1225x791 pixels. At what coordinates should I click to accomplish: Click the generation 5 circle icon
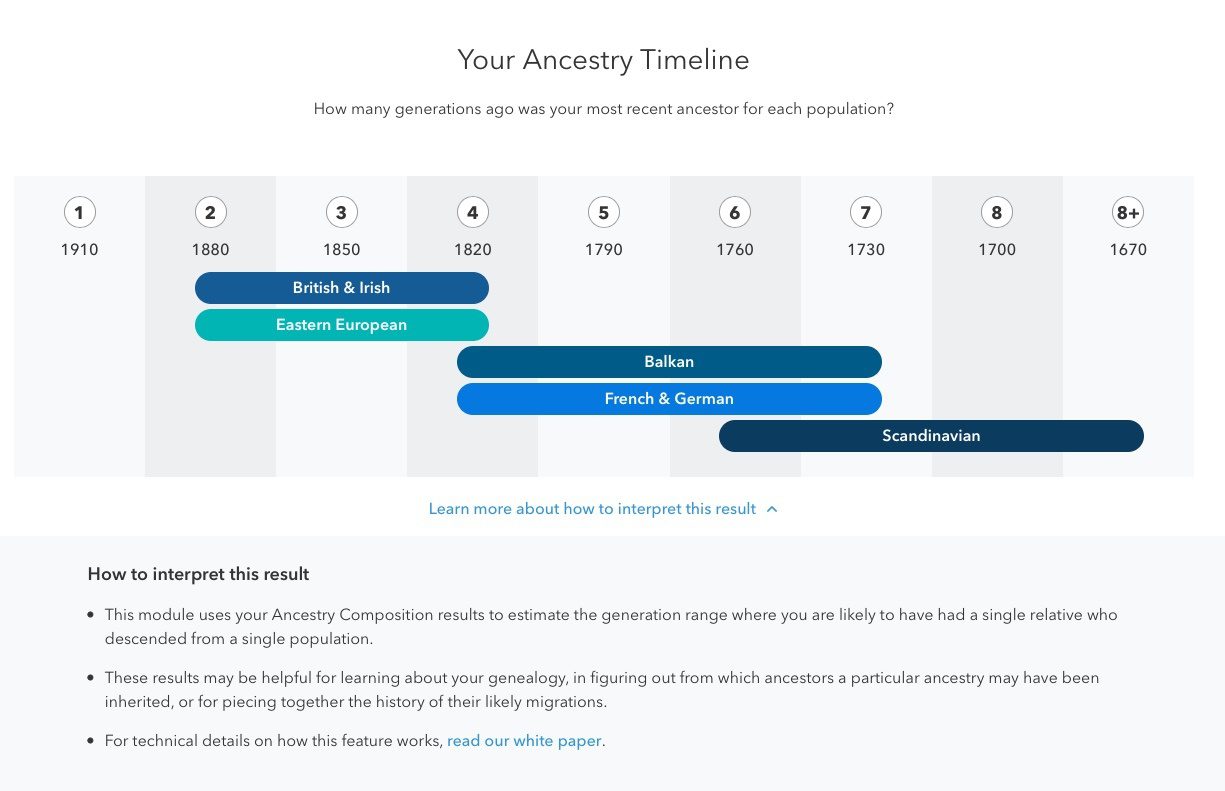[603, 212]
